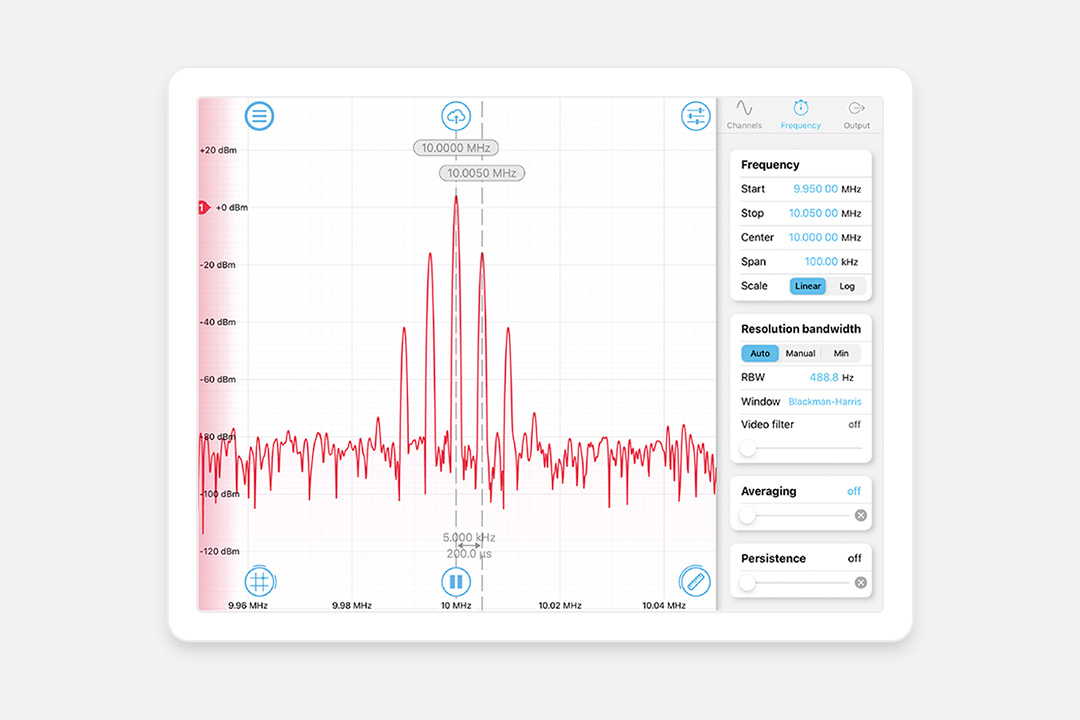Open the Channels panel
1080x720 pixels.
pos(744,113)
